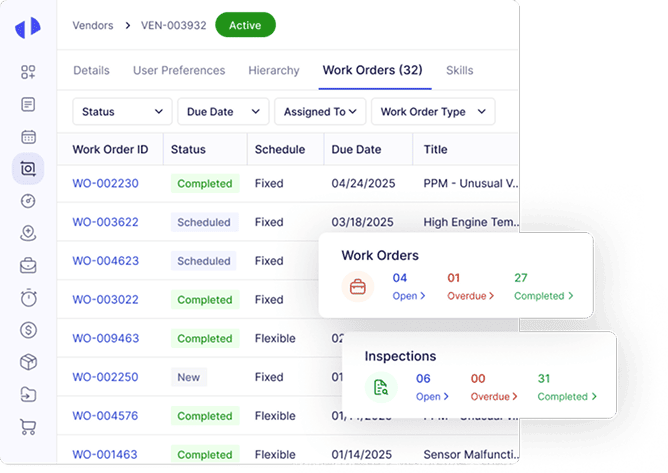The width and height of the screenshot is (668, 473).
Task: Open the box package sidebar icon
Action: coord(29,362)
